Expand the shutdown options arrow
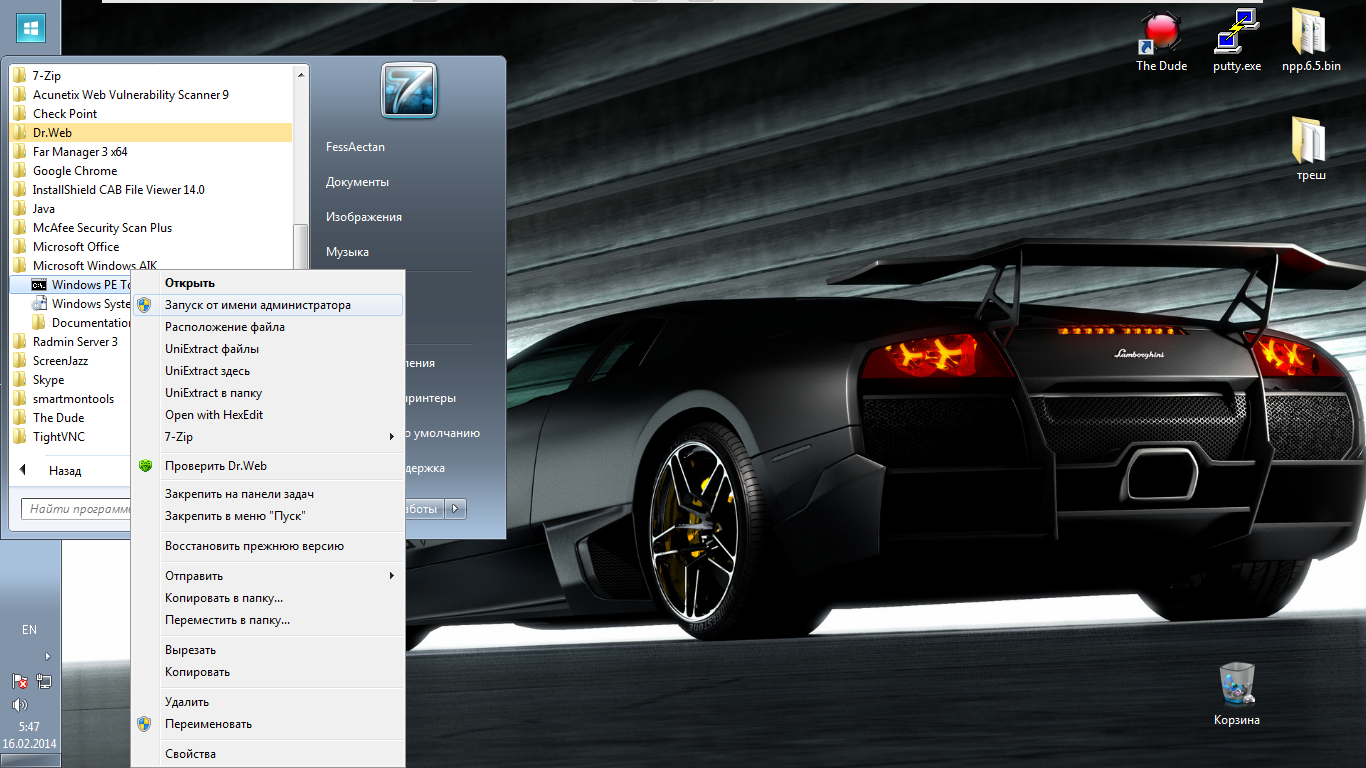1366x768 pixels. [456, 509]
